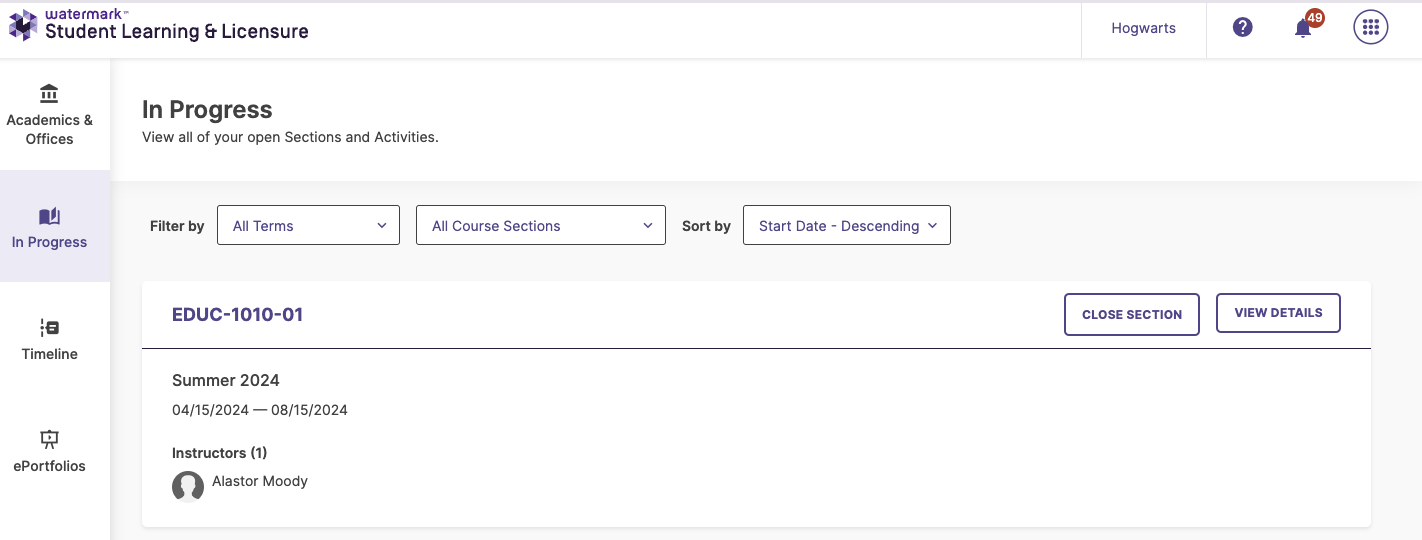The width and height of the screenshot is (1422, 540).
Task: Click Alastor Moody's avatar icon
Action: pyautogui.click(x=188, y=486)
